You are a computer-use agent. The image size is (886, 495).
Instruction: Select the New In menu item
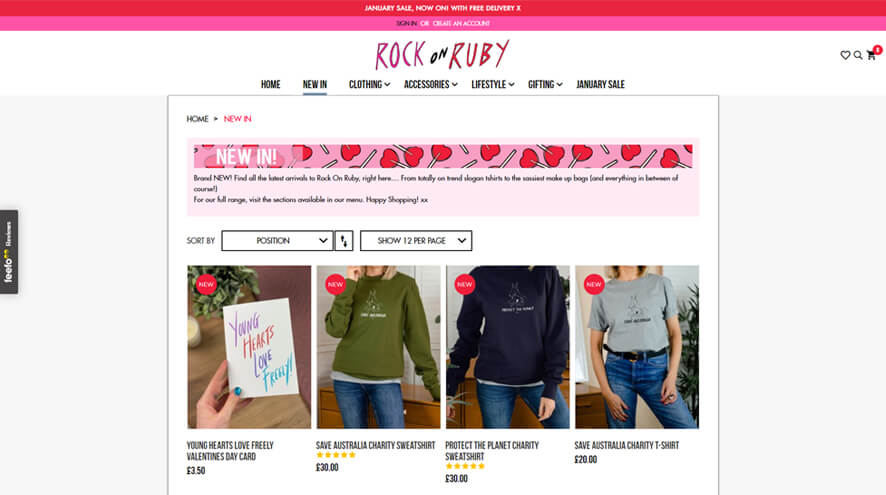coord(315,84)
